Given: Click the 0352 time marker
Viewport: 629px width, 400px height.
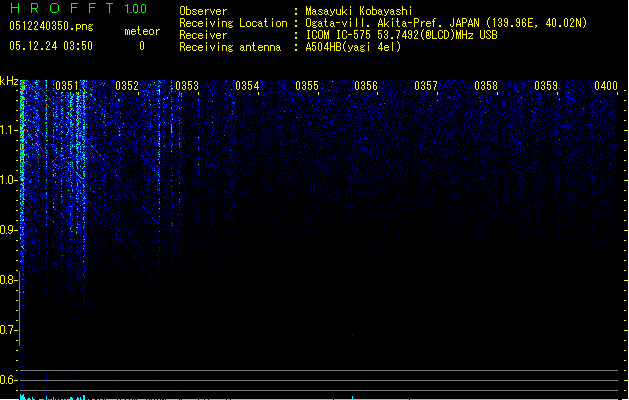Looking at the screenshot, I should coord(127,86).
